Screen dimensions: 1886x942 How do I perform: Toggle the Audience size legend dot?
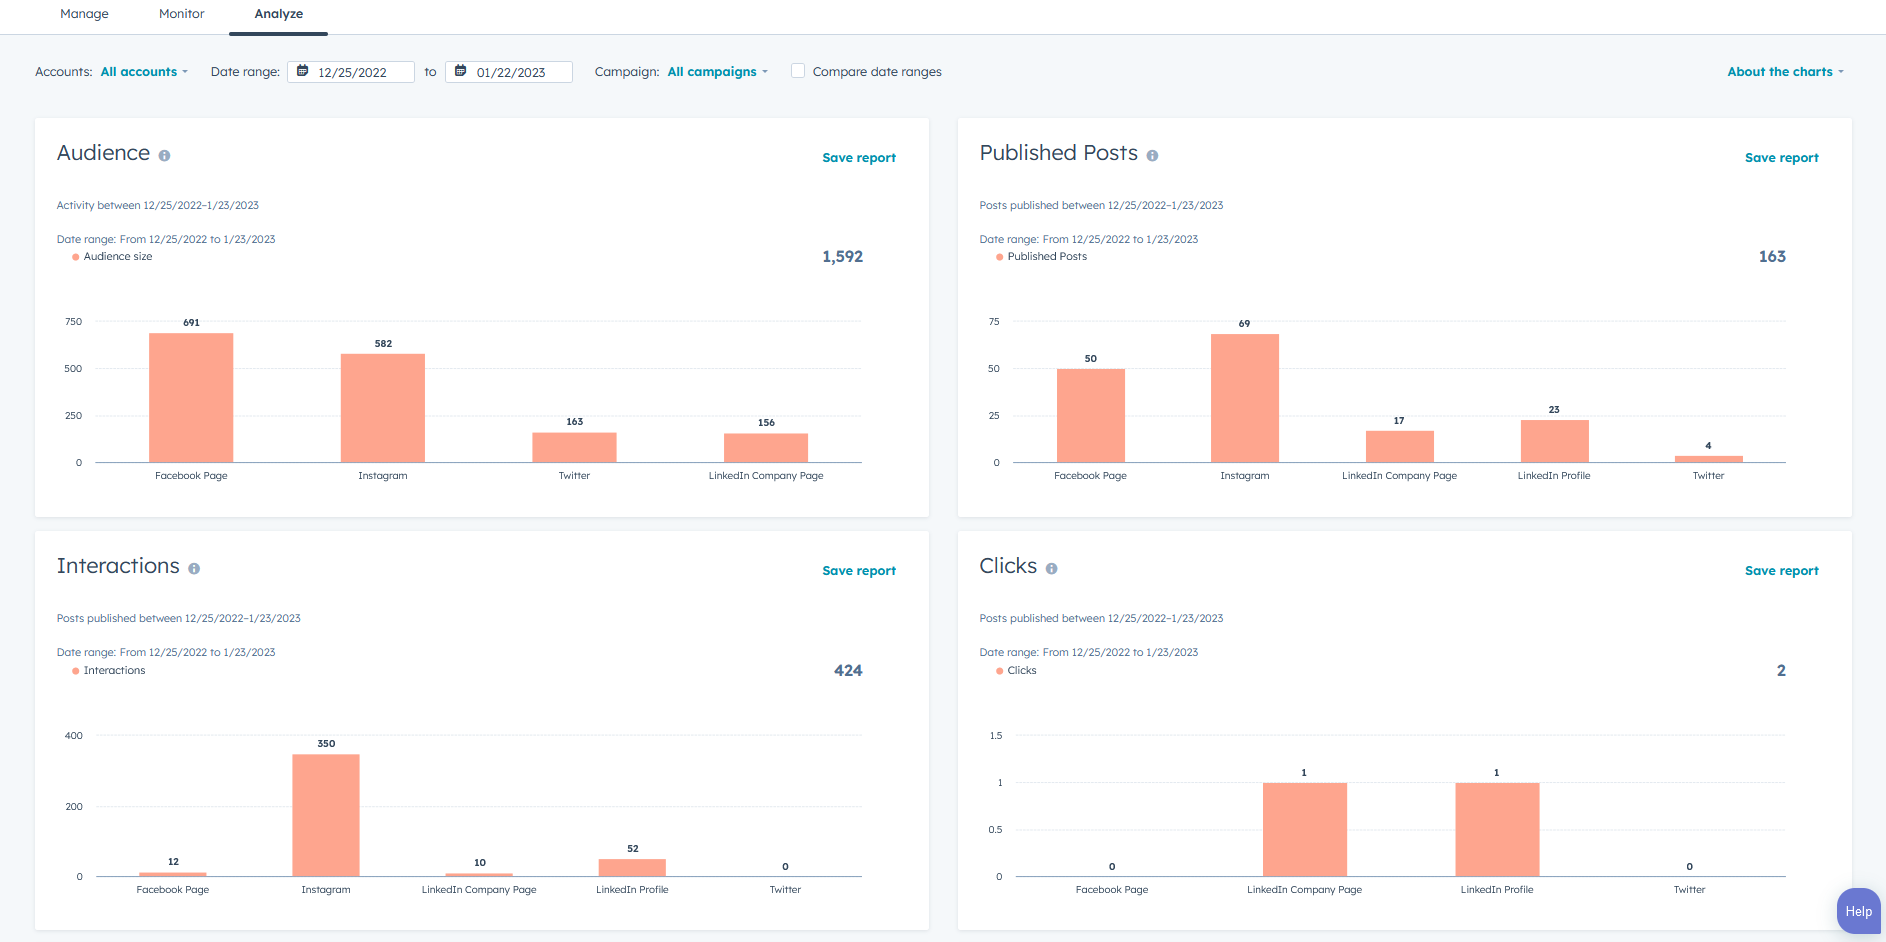click(75, 257)
